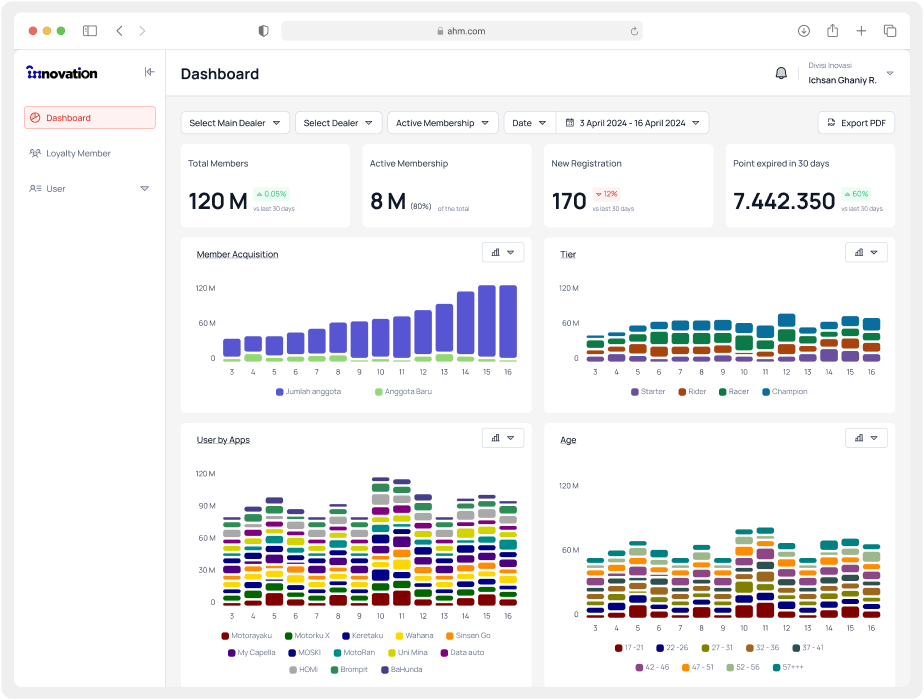
Task: Reload the page in the address bar
Action: [634, 31]
